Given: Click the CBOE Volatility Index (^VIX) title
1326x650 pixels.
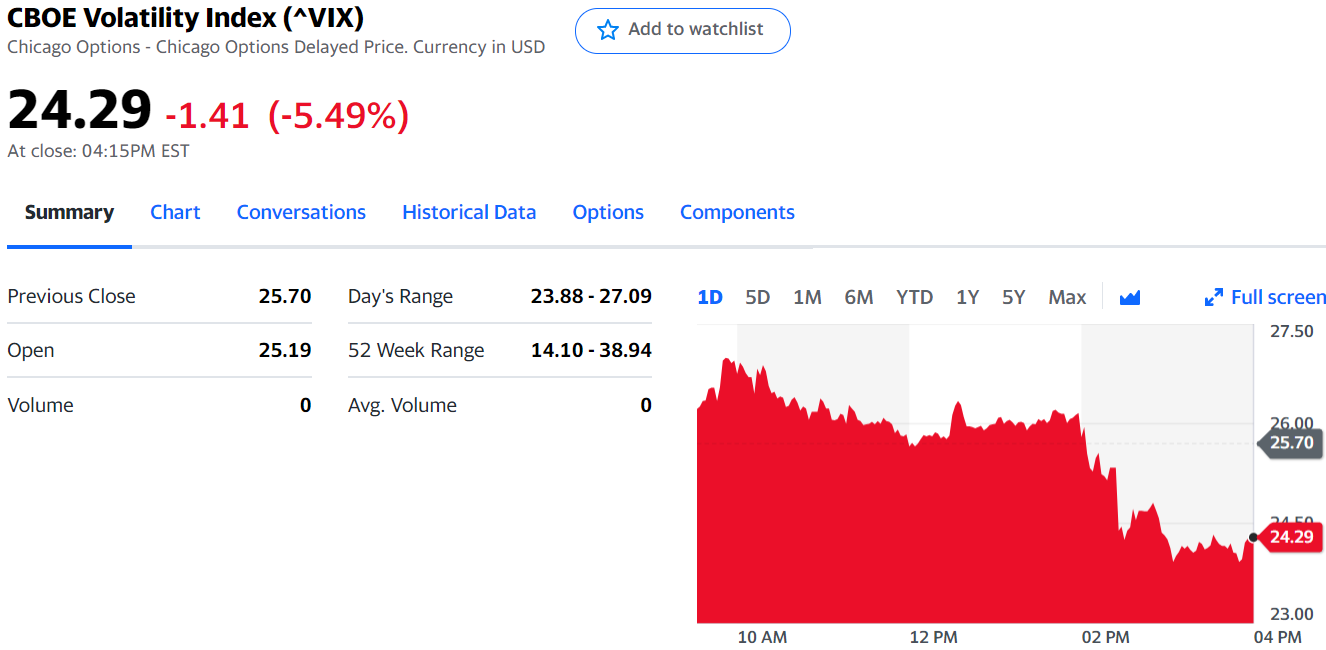Looking at the screenshot, I should tap(185, 18).
